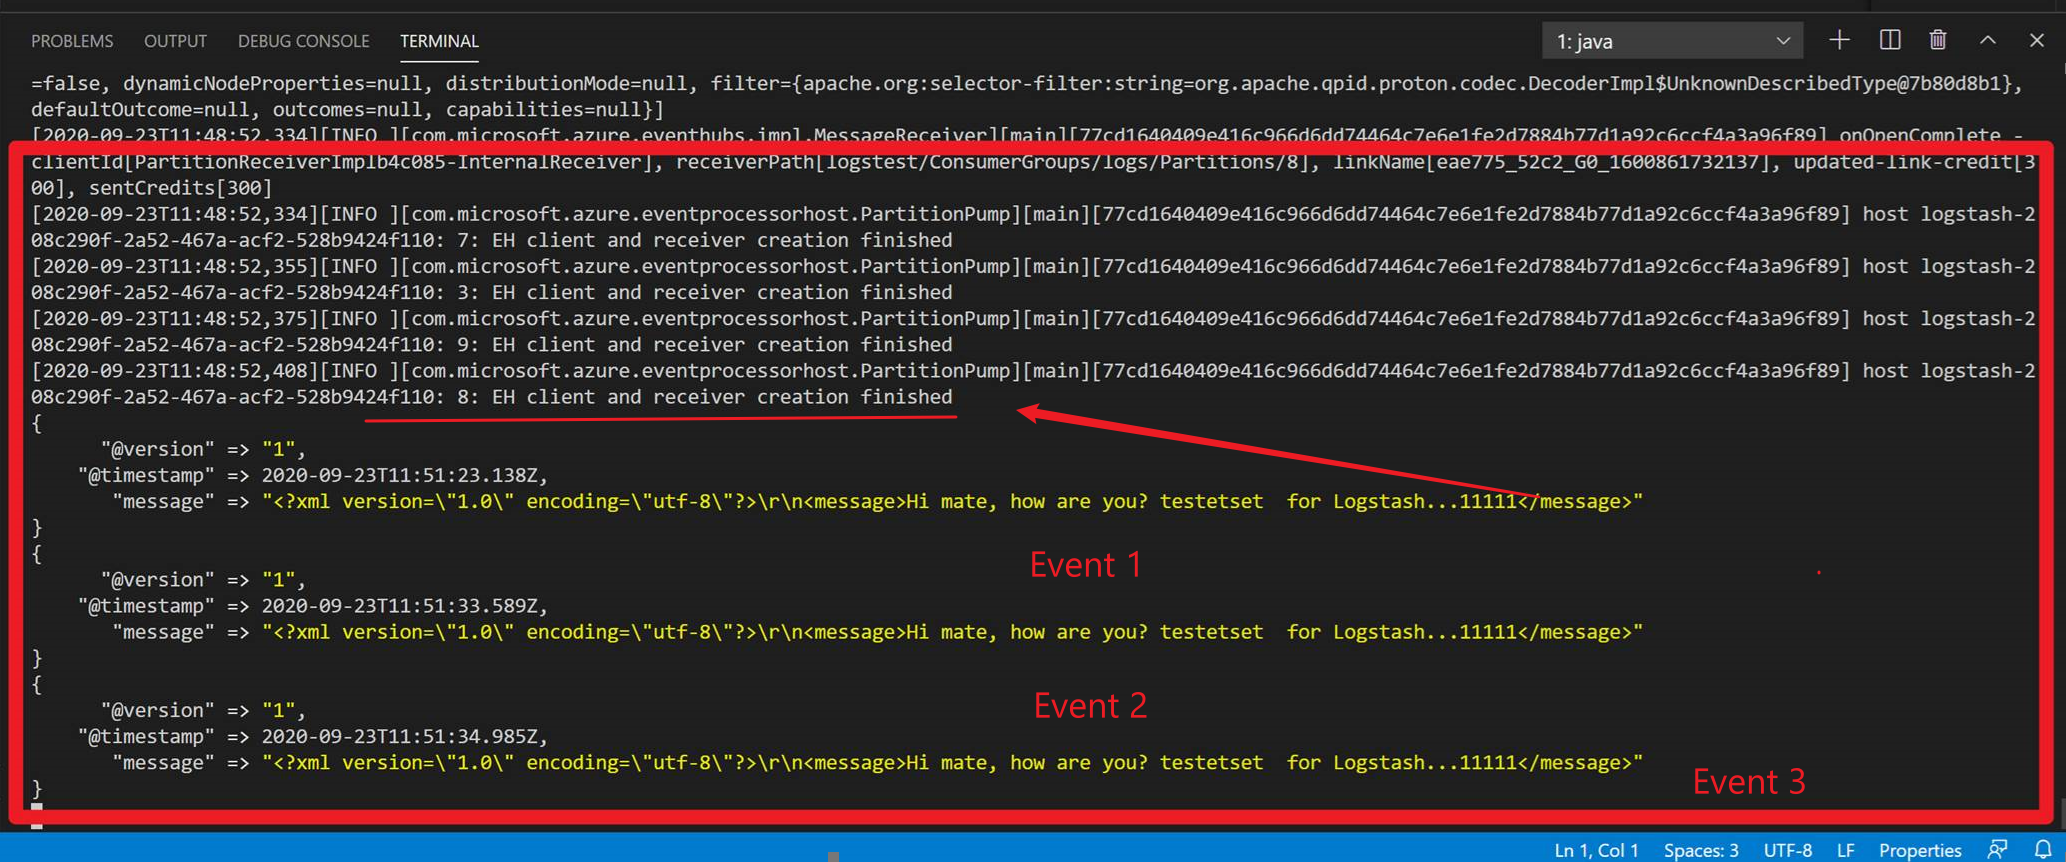Create a new terminal with plus icon

tap(1839, 40)
